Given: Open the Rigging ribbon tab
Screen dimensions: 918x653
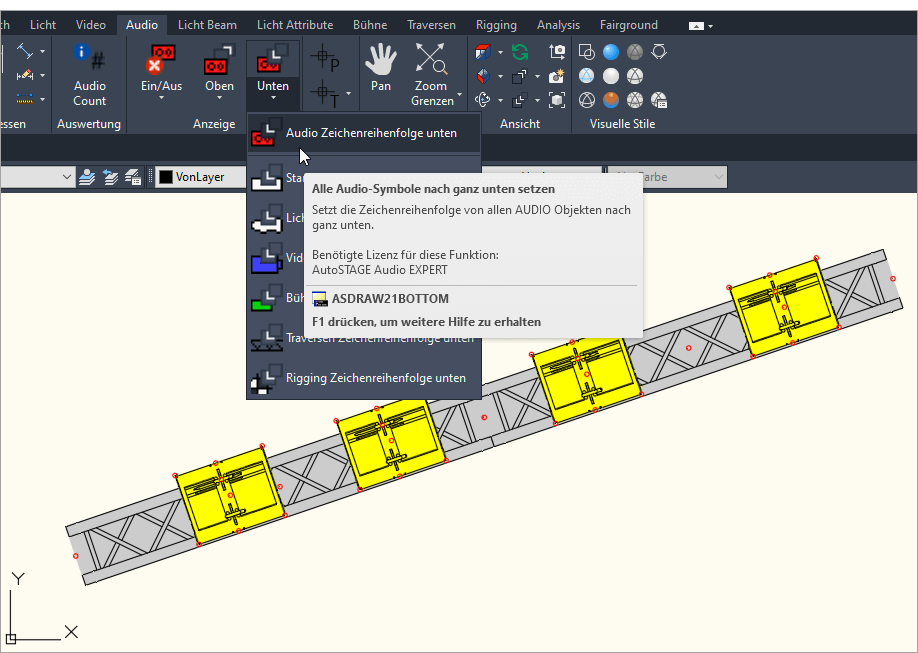Looking at the screenshot, I should (x=496, y=25).
